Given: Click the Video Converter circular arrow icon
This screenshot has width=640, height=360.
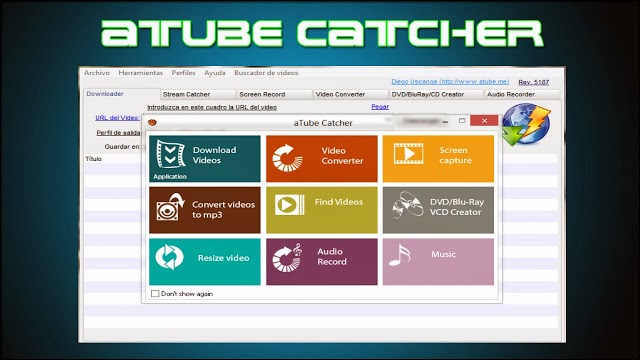Looking at the screenshot, I should pyautogui.click(x=287, y=158).
